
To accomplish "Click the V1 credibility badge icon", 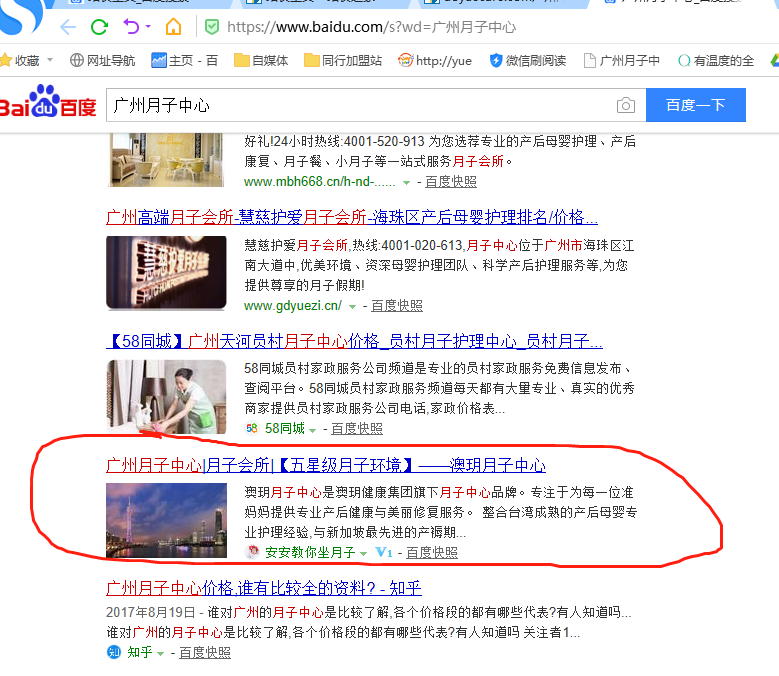I will click(x=384, y=552).
